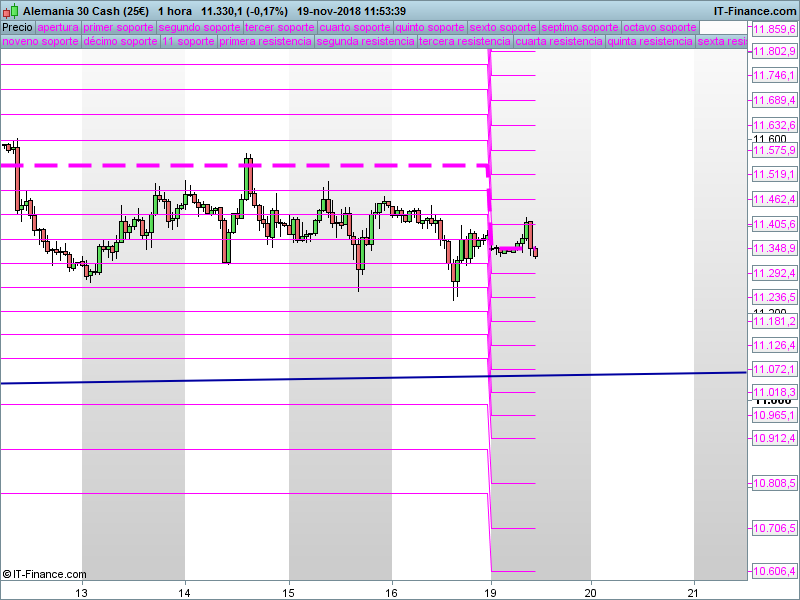Image resolution: width=800 pixels, height=600 pixels.
Task: Click the 11.859,6 price level tag
Action: (x=774, y=29)
